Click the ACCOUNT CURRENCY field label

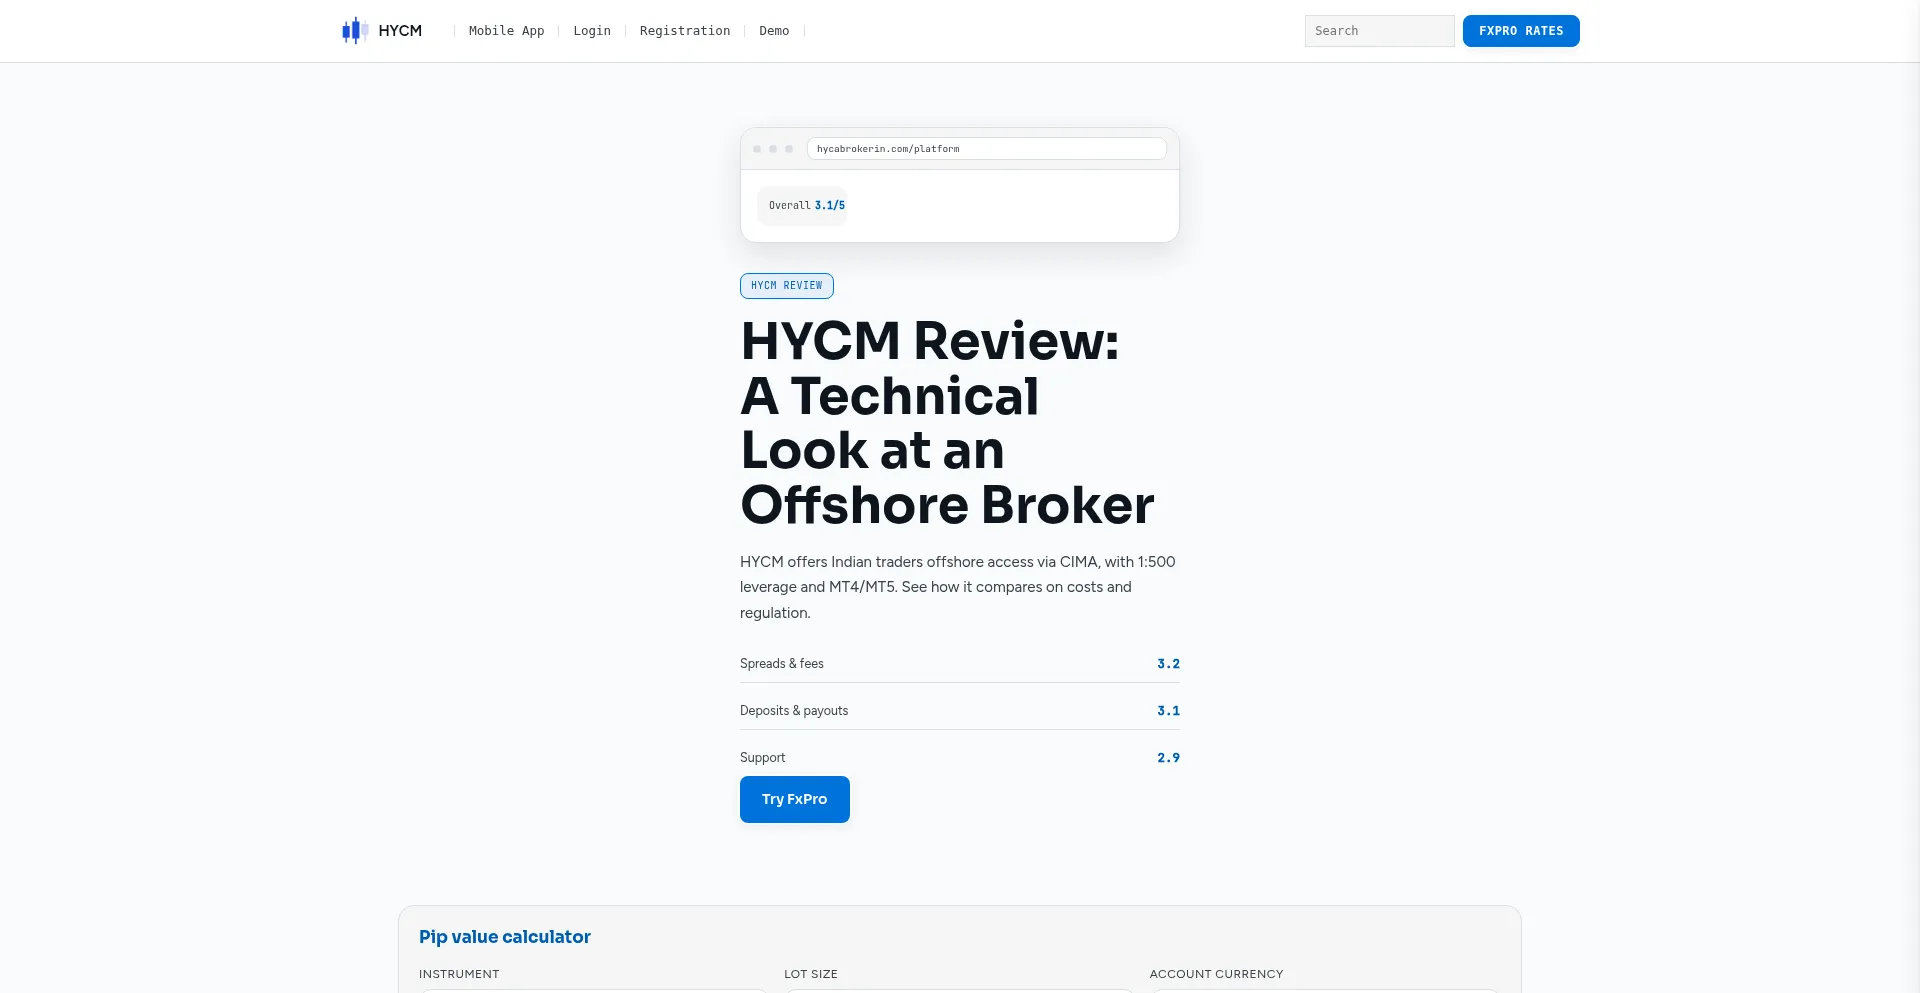tap(1216, 974)
